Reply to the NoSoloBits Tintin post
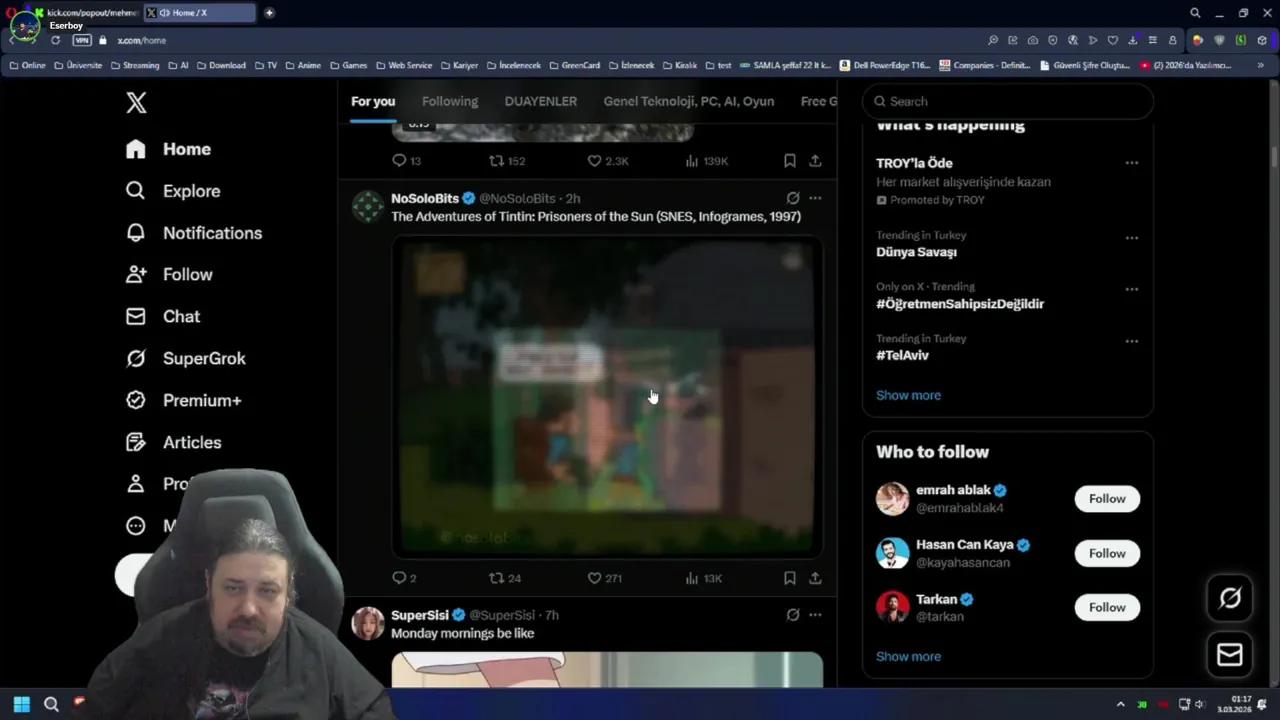1280x720 pixels. coord(404,578)
